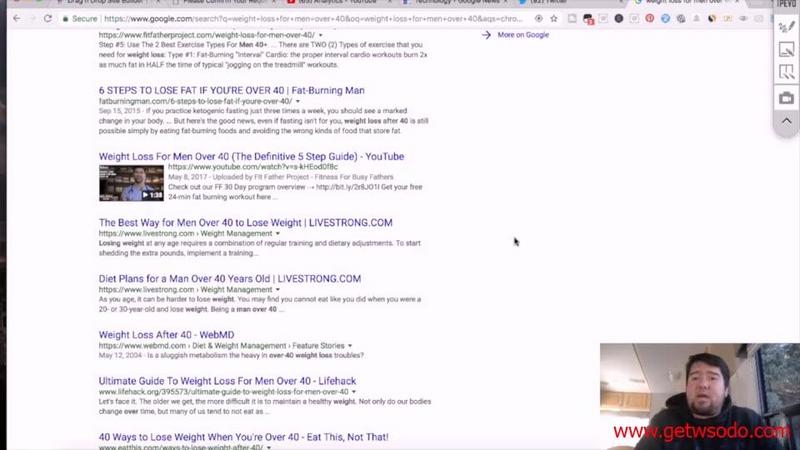Open 6 STEPS TO LOSE FAT result
800x450 pixels.
pyautogui.click(x=232, y=90)
